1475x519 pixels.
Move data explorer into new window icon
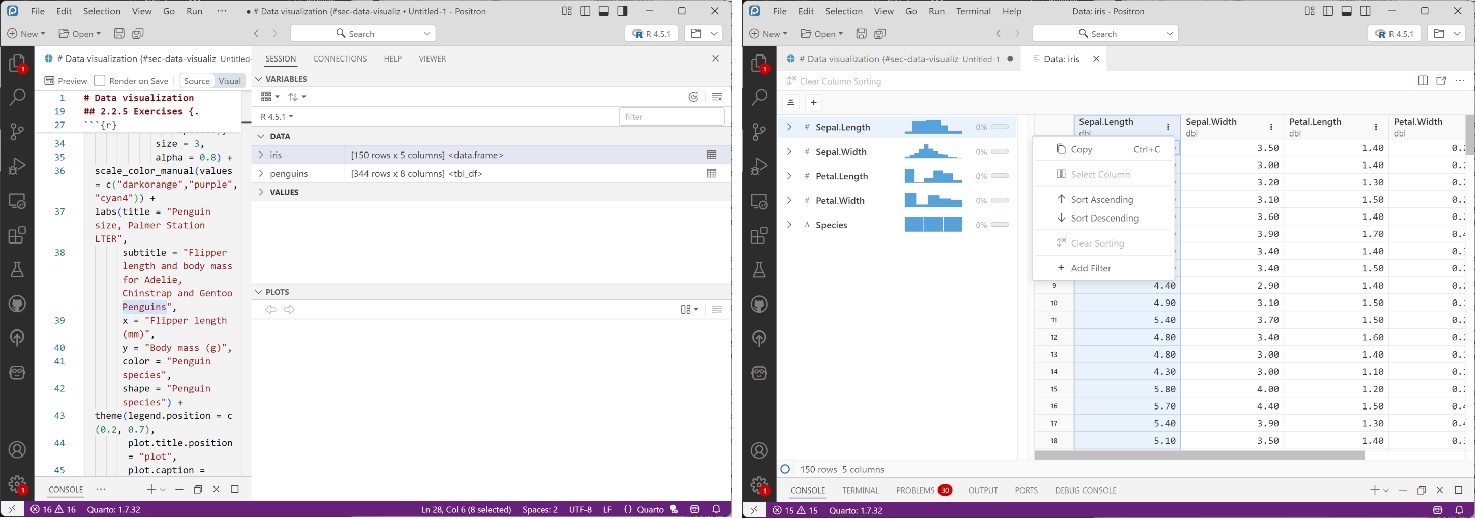1442,81
